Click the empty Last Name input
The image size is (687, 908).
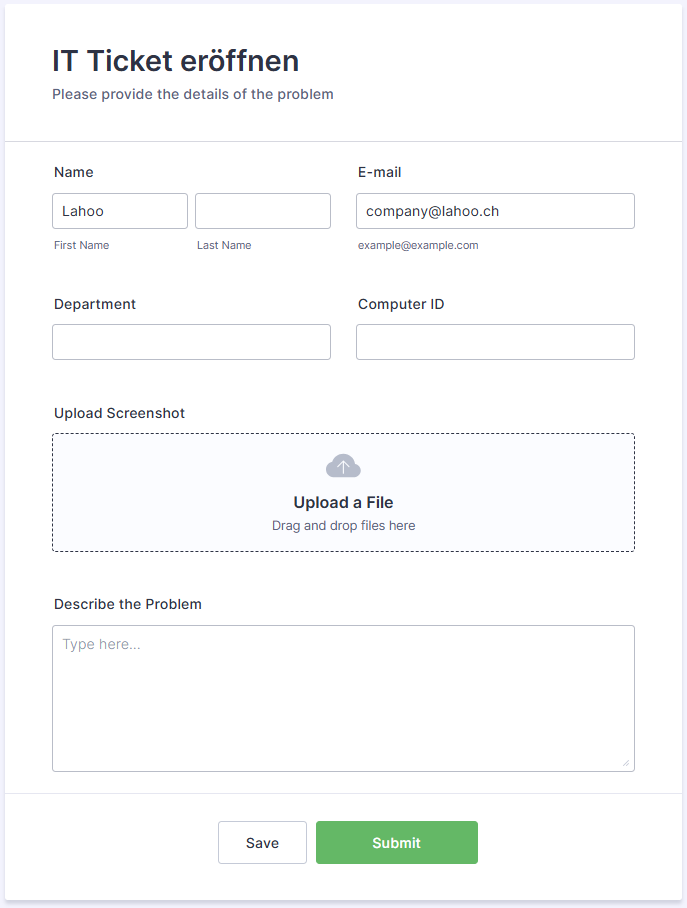pyautogui.click(x=263, y=211)
